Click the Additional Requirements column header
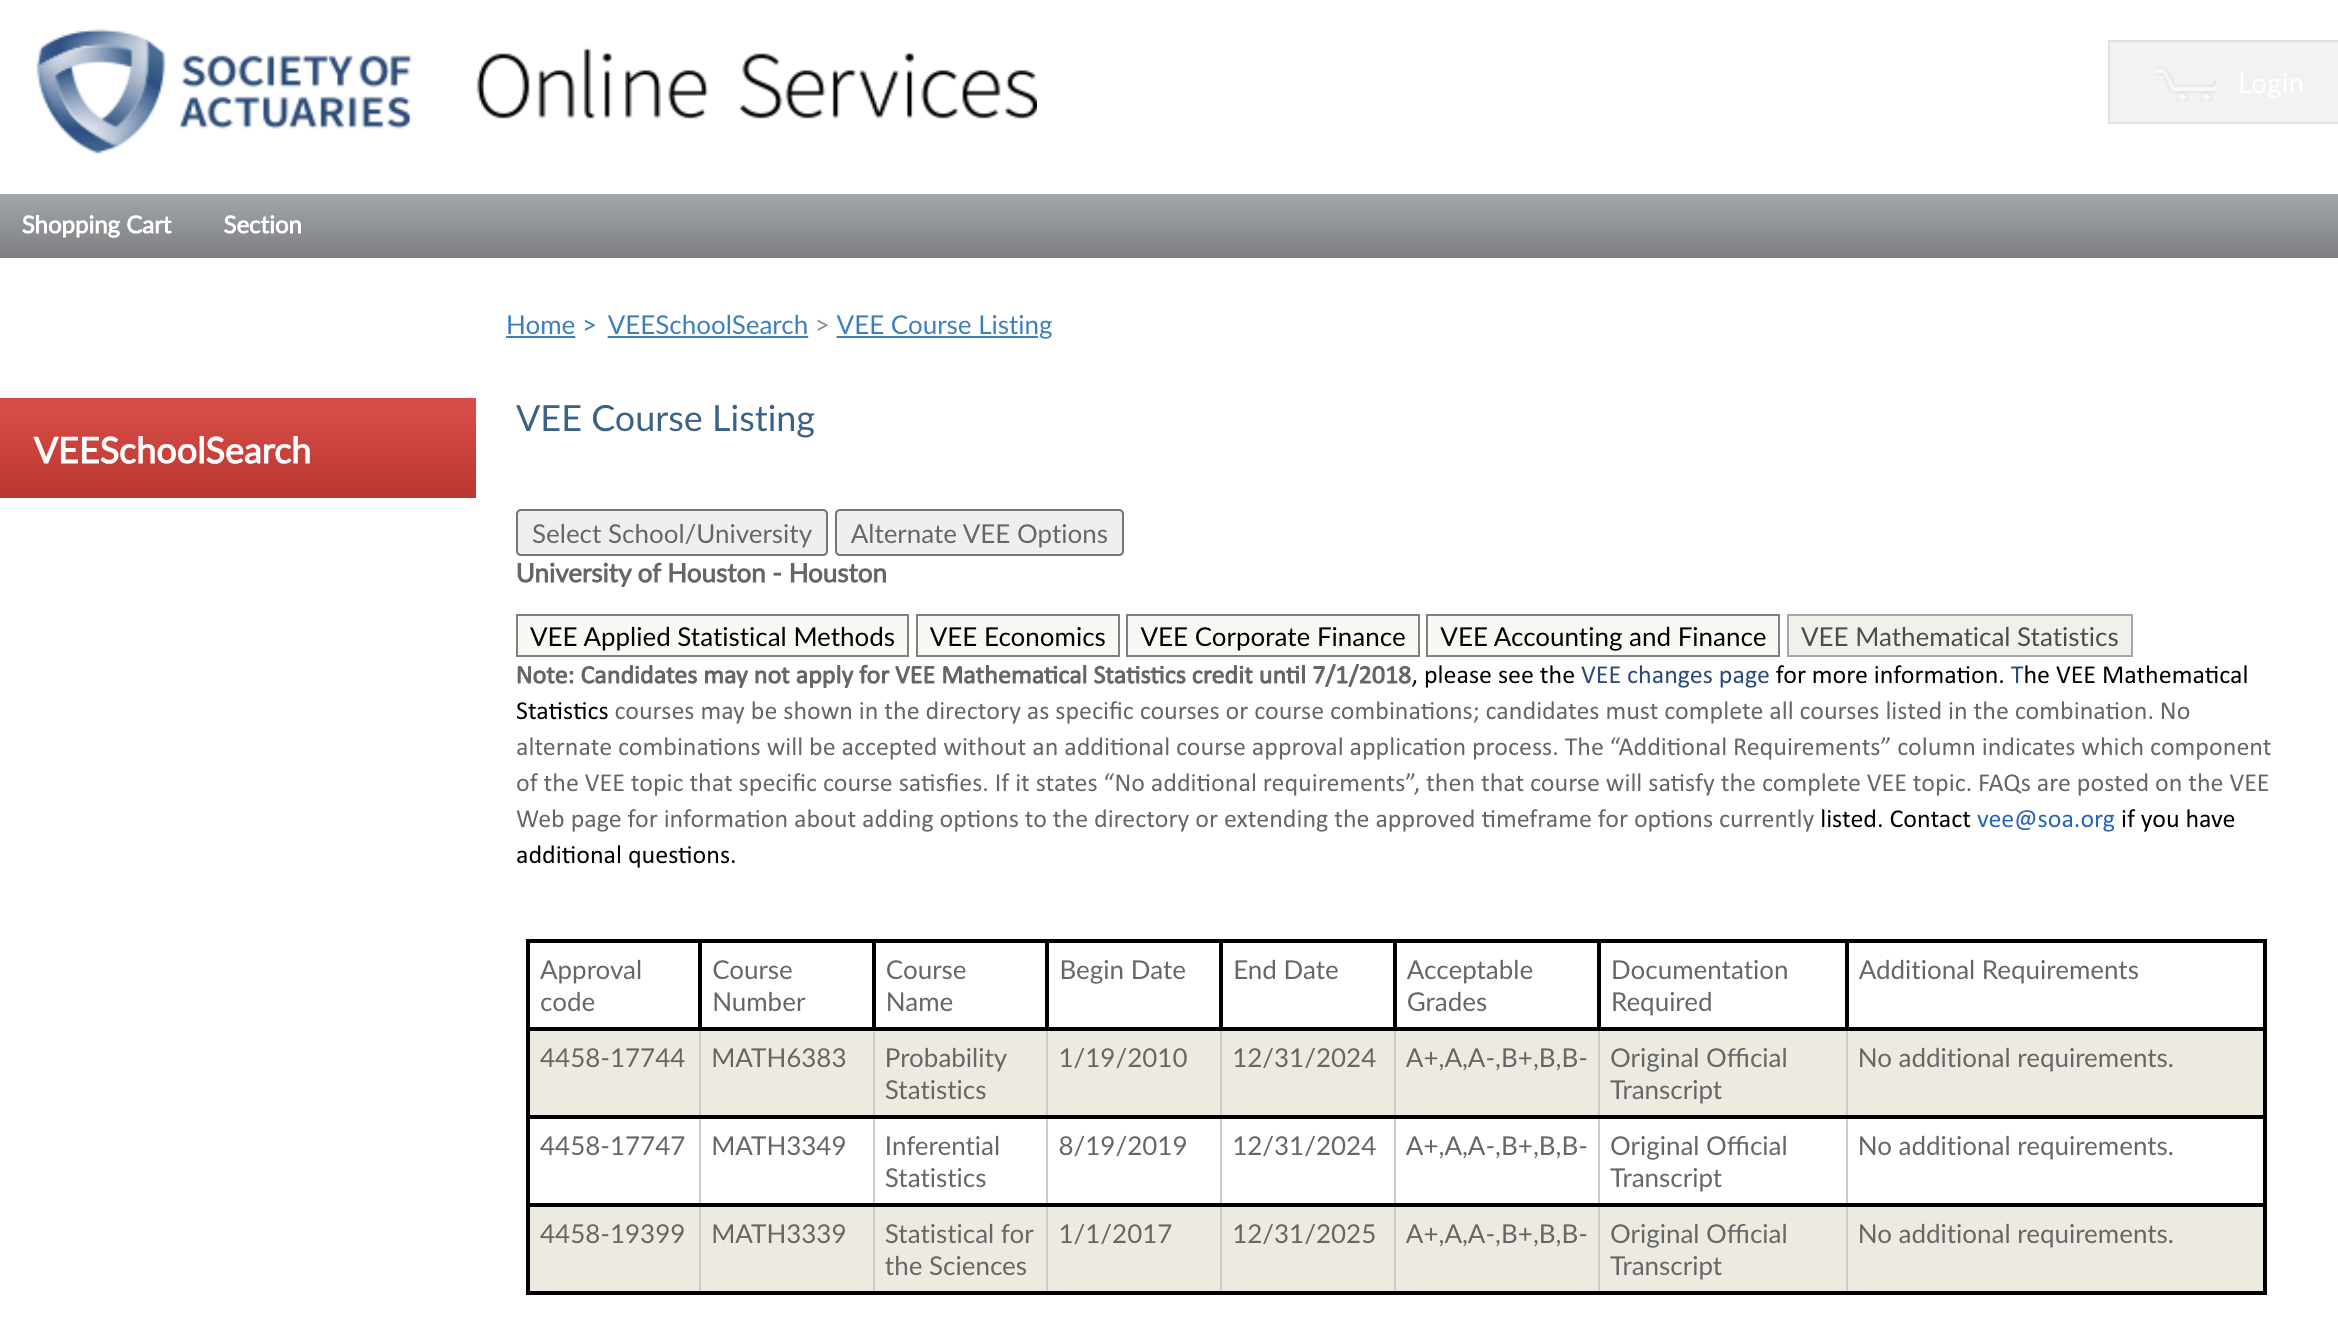This screenshot has width=2338, height=1344. point(2056,985)
